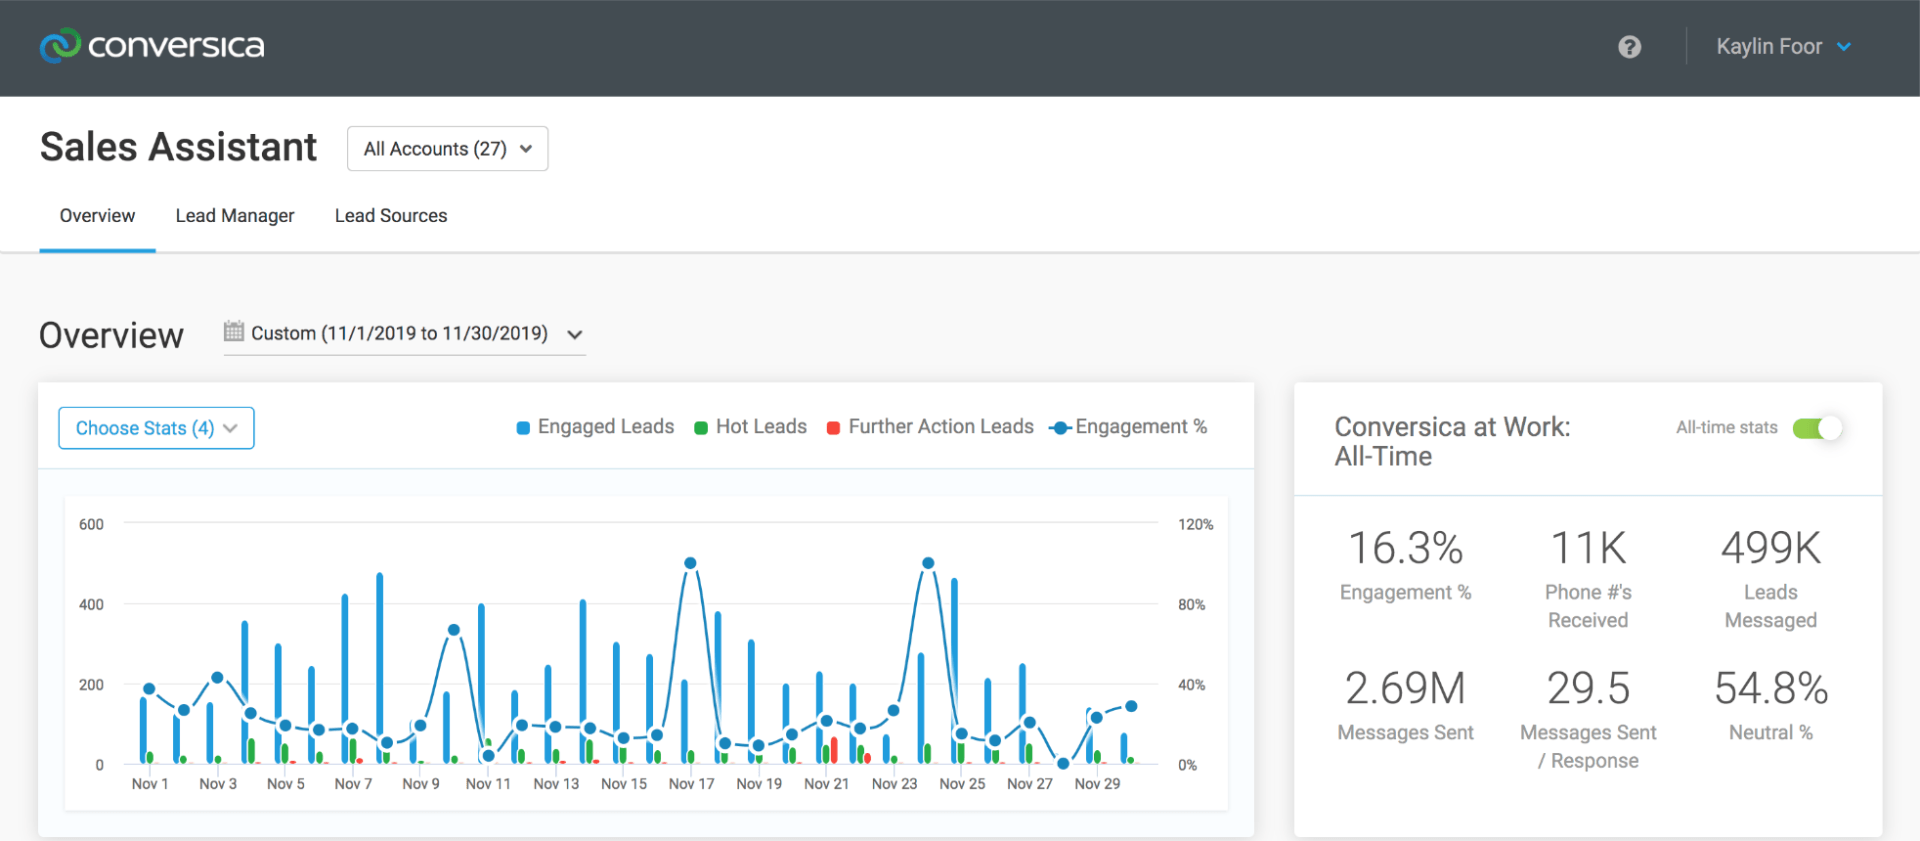Click the 11K Phone #'s Received stat

[x=1588, y=579]
